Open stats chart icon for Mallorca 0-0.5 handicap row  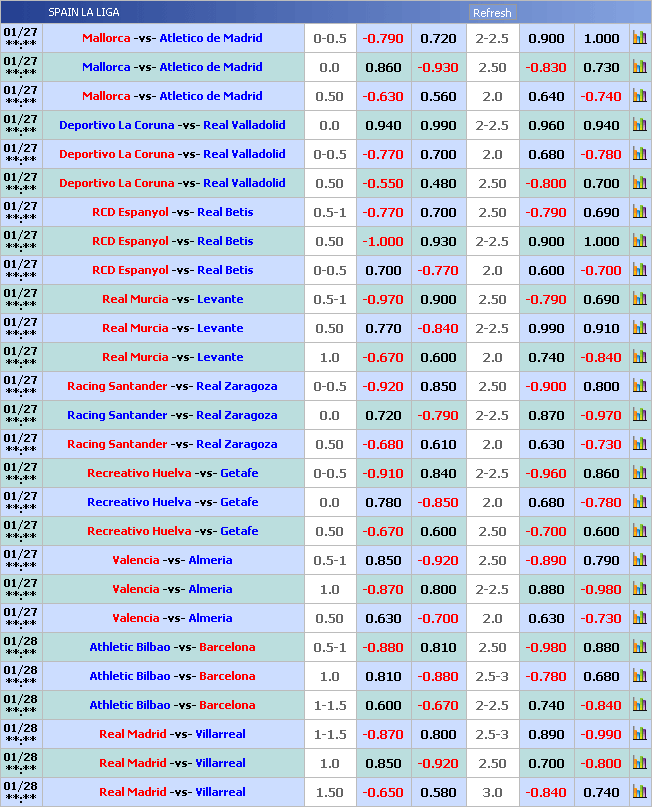click(639, 38)
